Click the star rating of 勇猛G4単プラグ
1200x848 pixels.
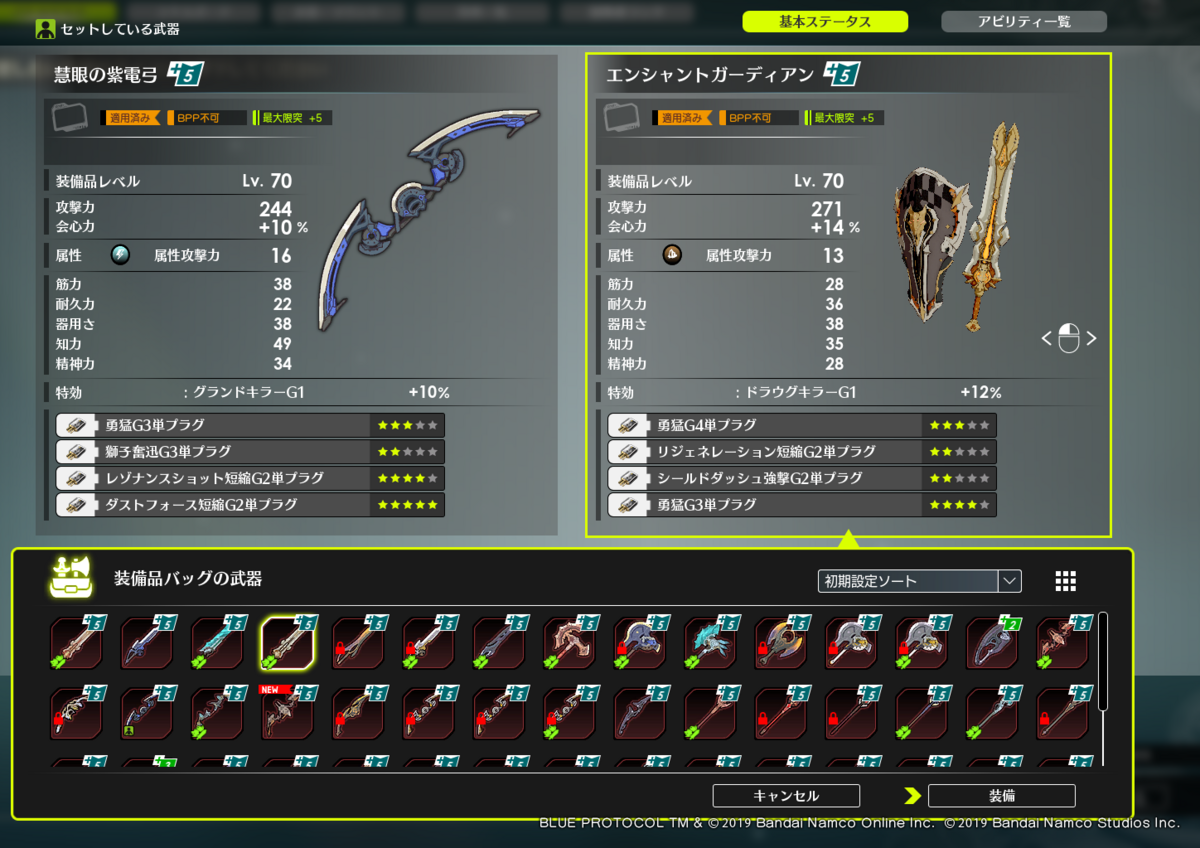point(959,425)
